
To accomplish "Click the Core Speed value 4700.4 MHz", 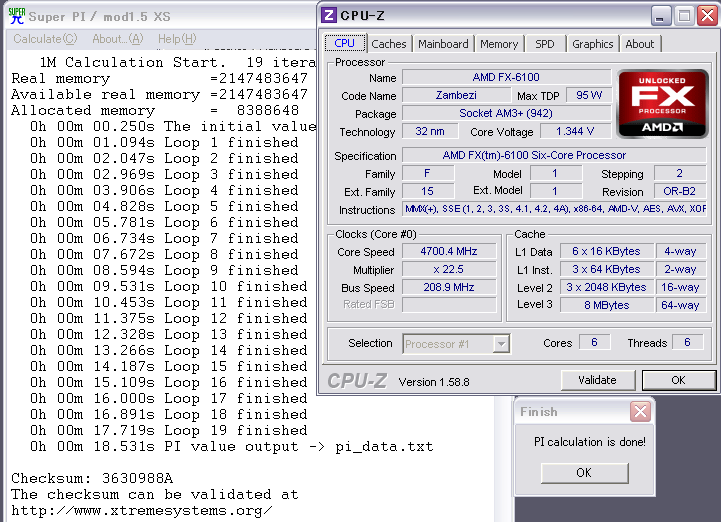I will coord(449,252).
